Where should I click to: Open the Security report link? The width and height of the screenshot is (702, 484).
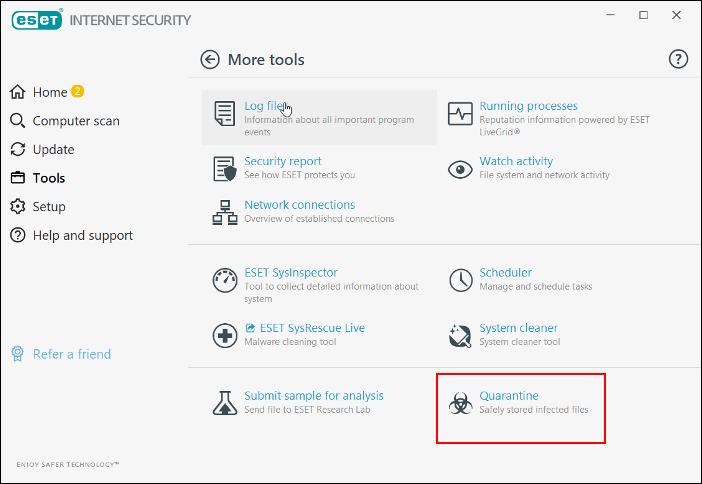[x=283, y=161]
